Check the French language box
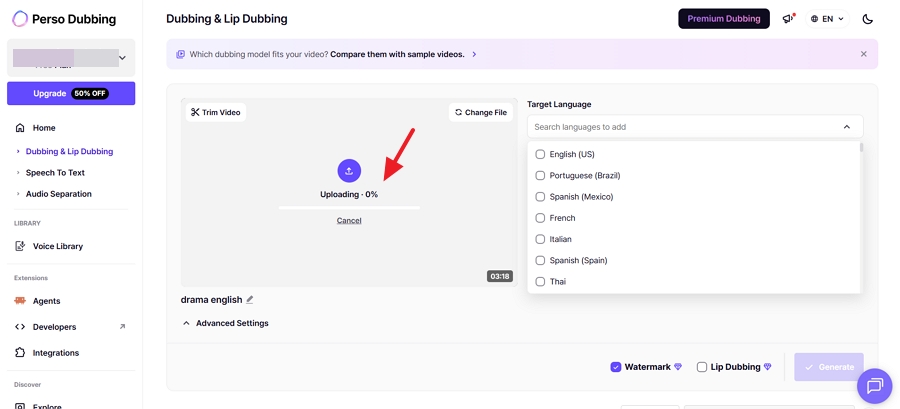This screenshot has width=900, height=409. pyautogui.click(x=540, y=218)
